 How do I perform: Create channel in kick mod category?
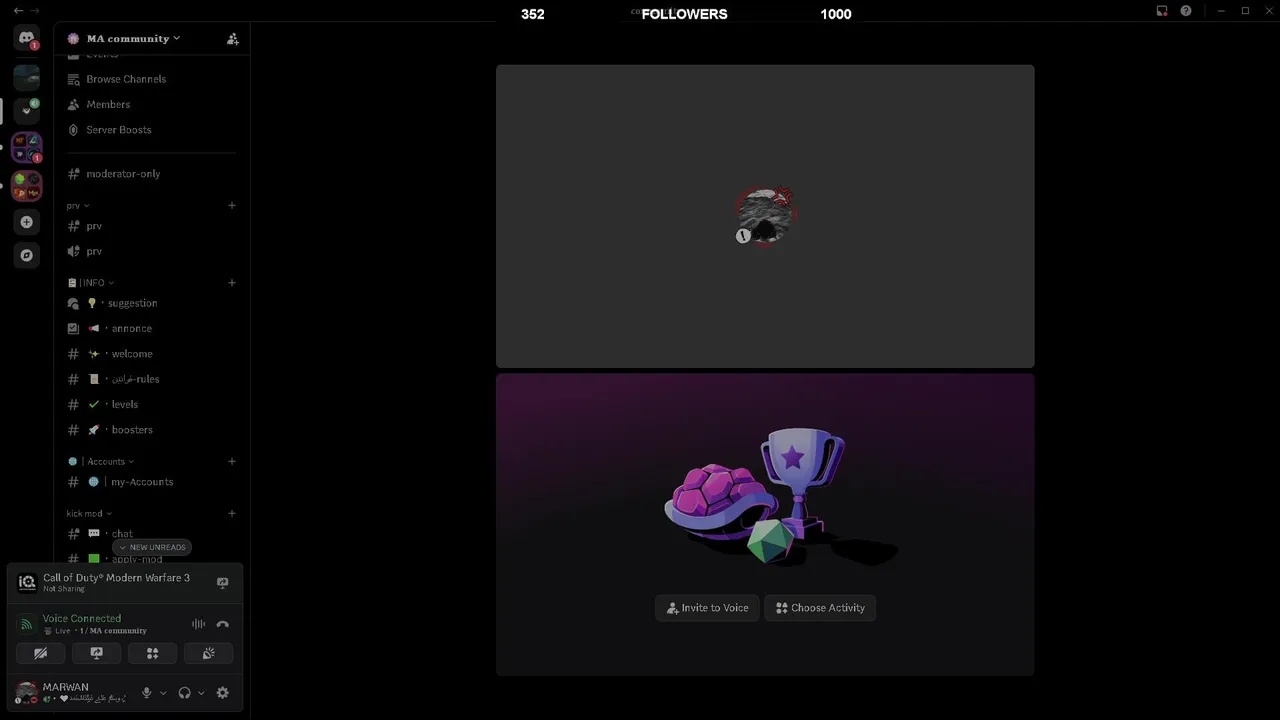pos(232,513)
